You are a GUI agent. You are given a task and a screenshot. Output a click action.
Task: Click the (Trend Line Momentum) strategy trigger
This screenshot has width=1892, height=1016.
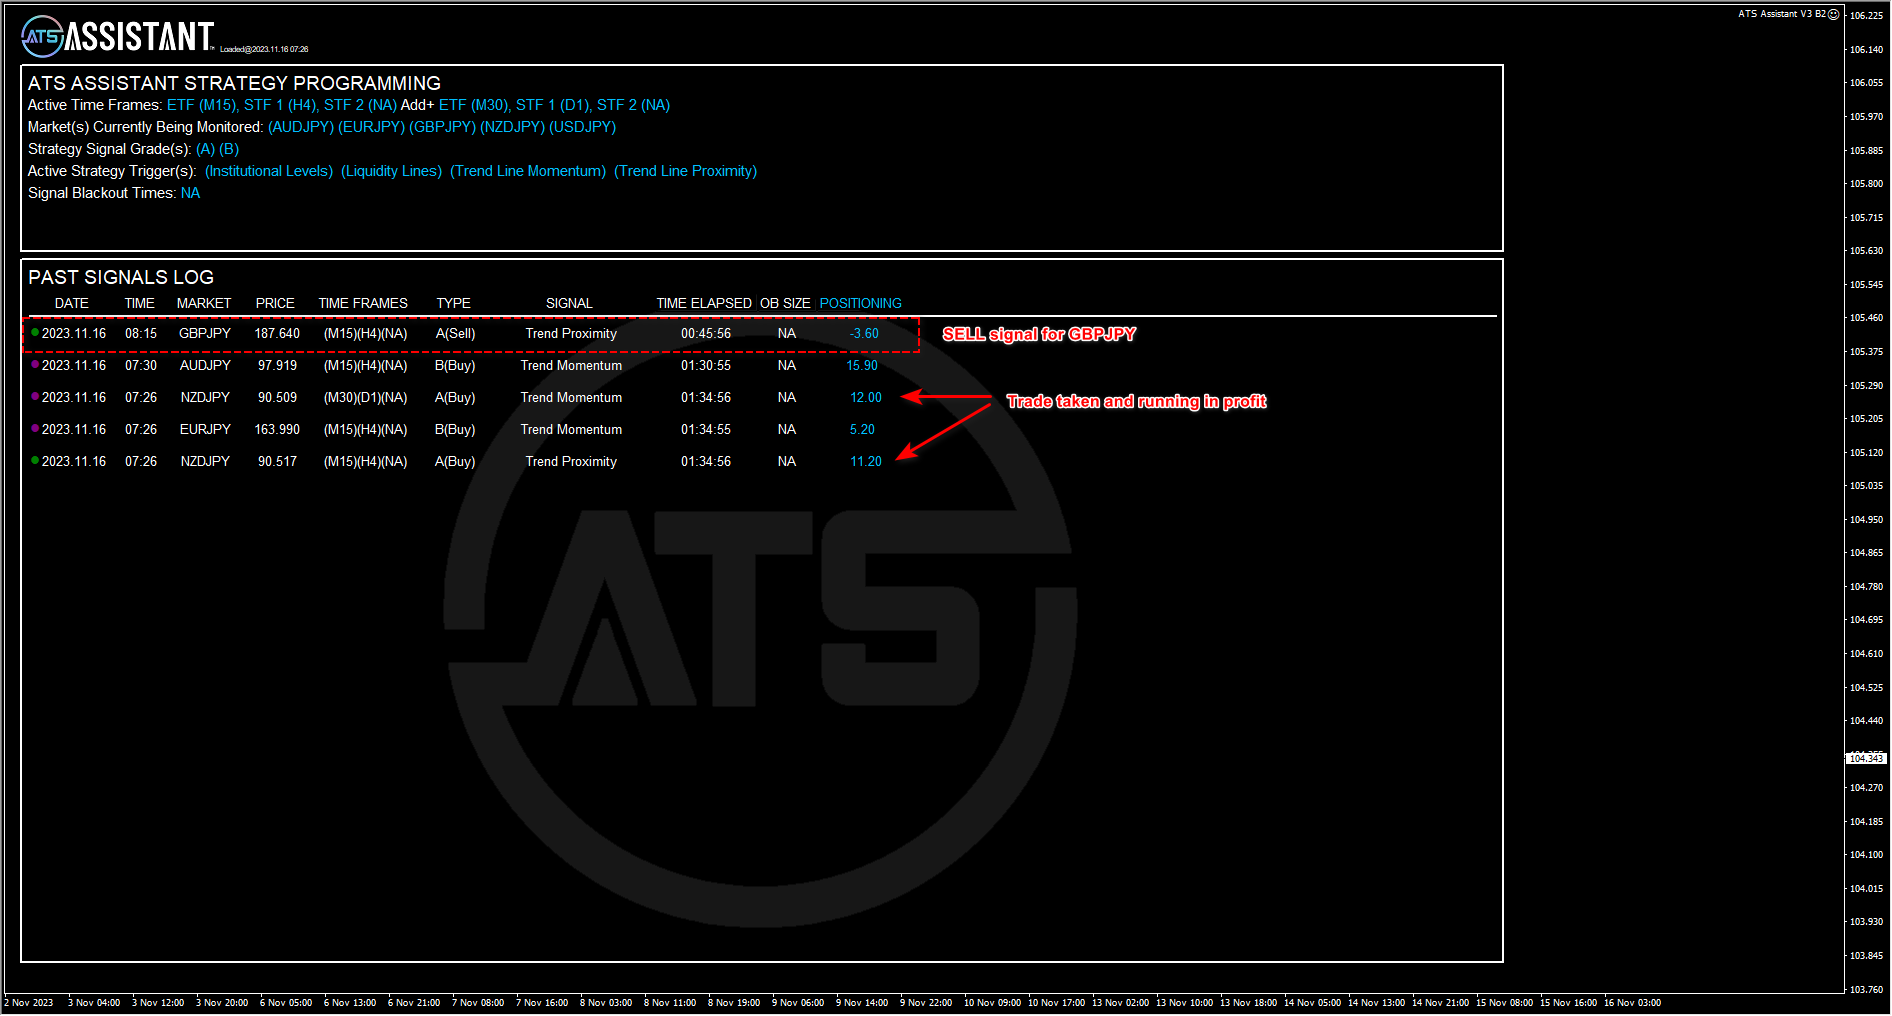(528, 171)
